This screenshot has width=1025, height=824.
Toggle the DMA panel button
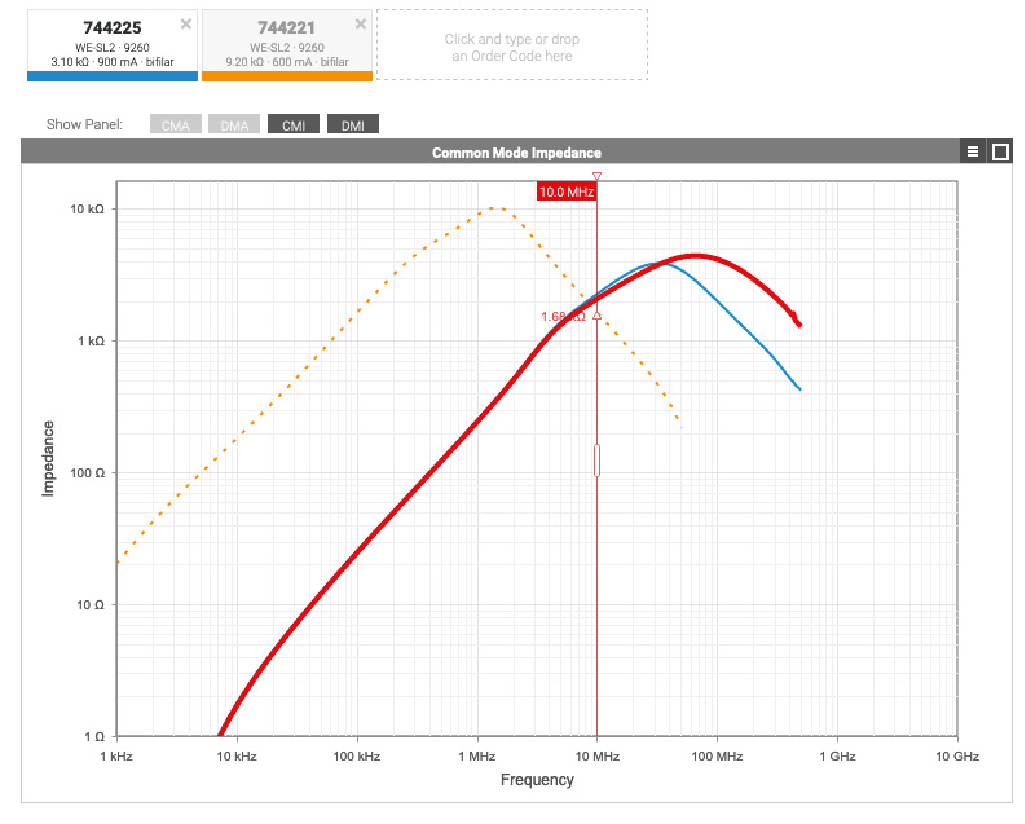point(234,125)
